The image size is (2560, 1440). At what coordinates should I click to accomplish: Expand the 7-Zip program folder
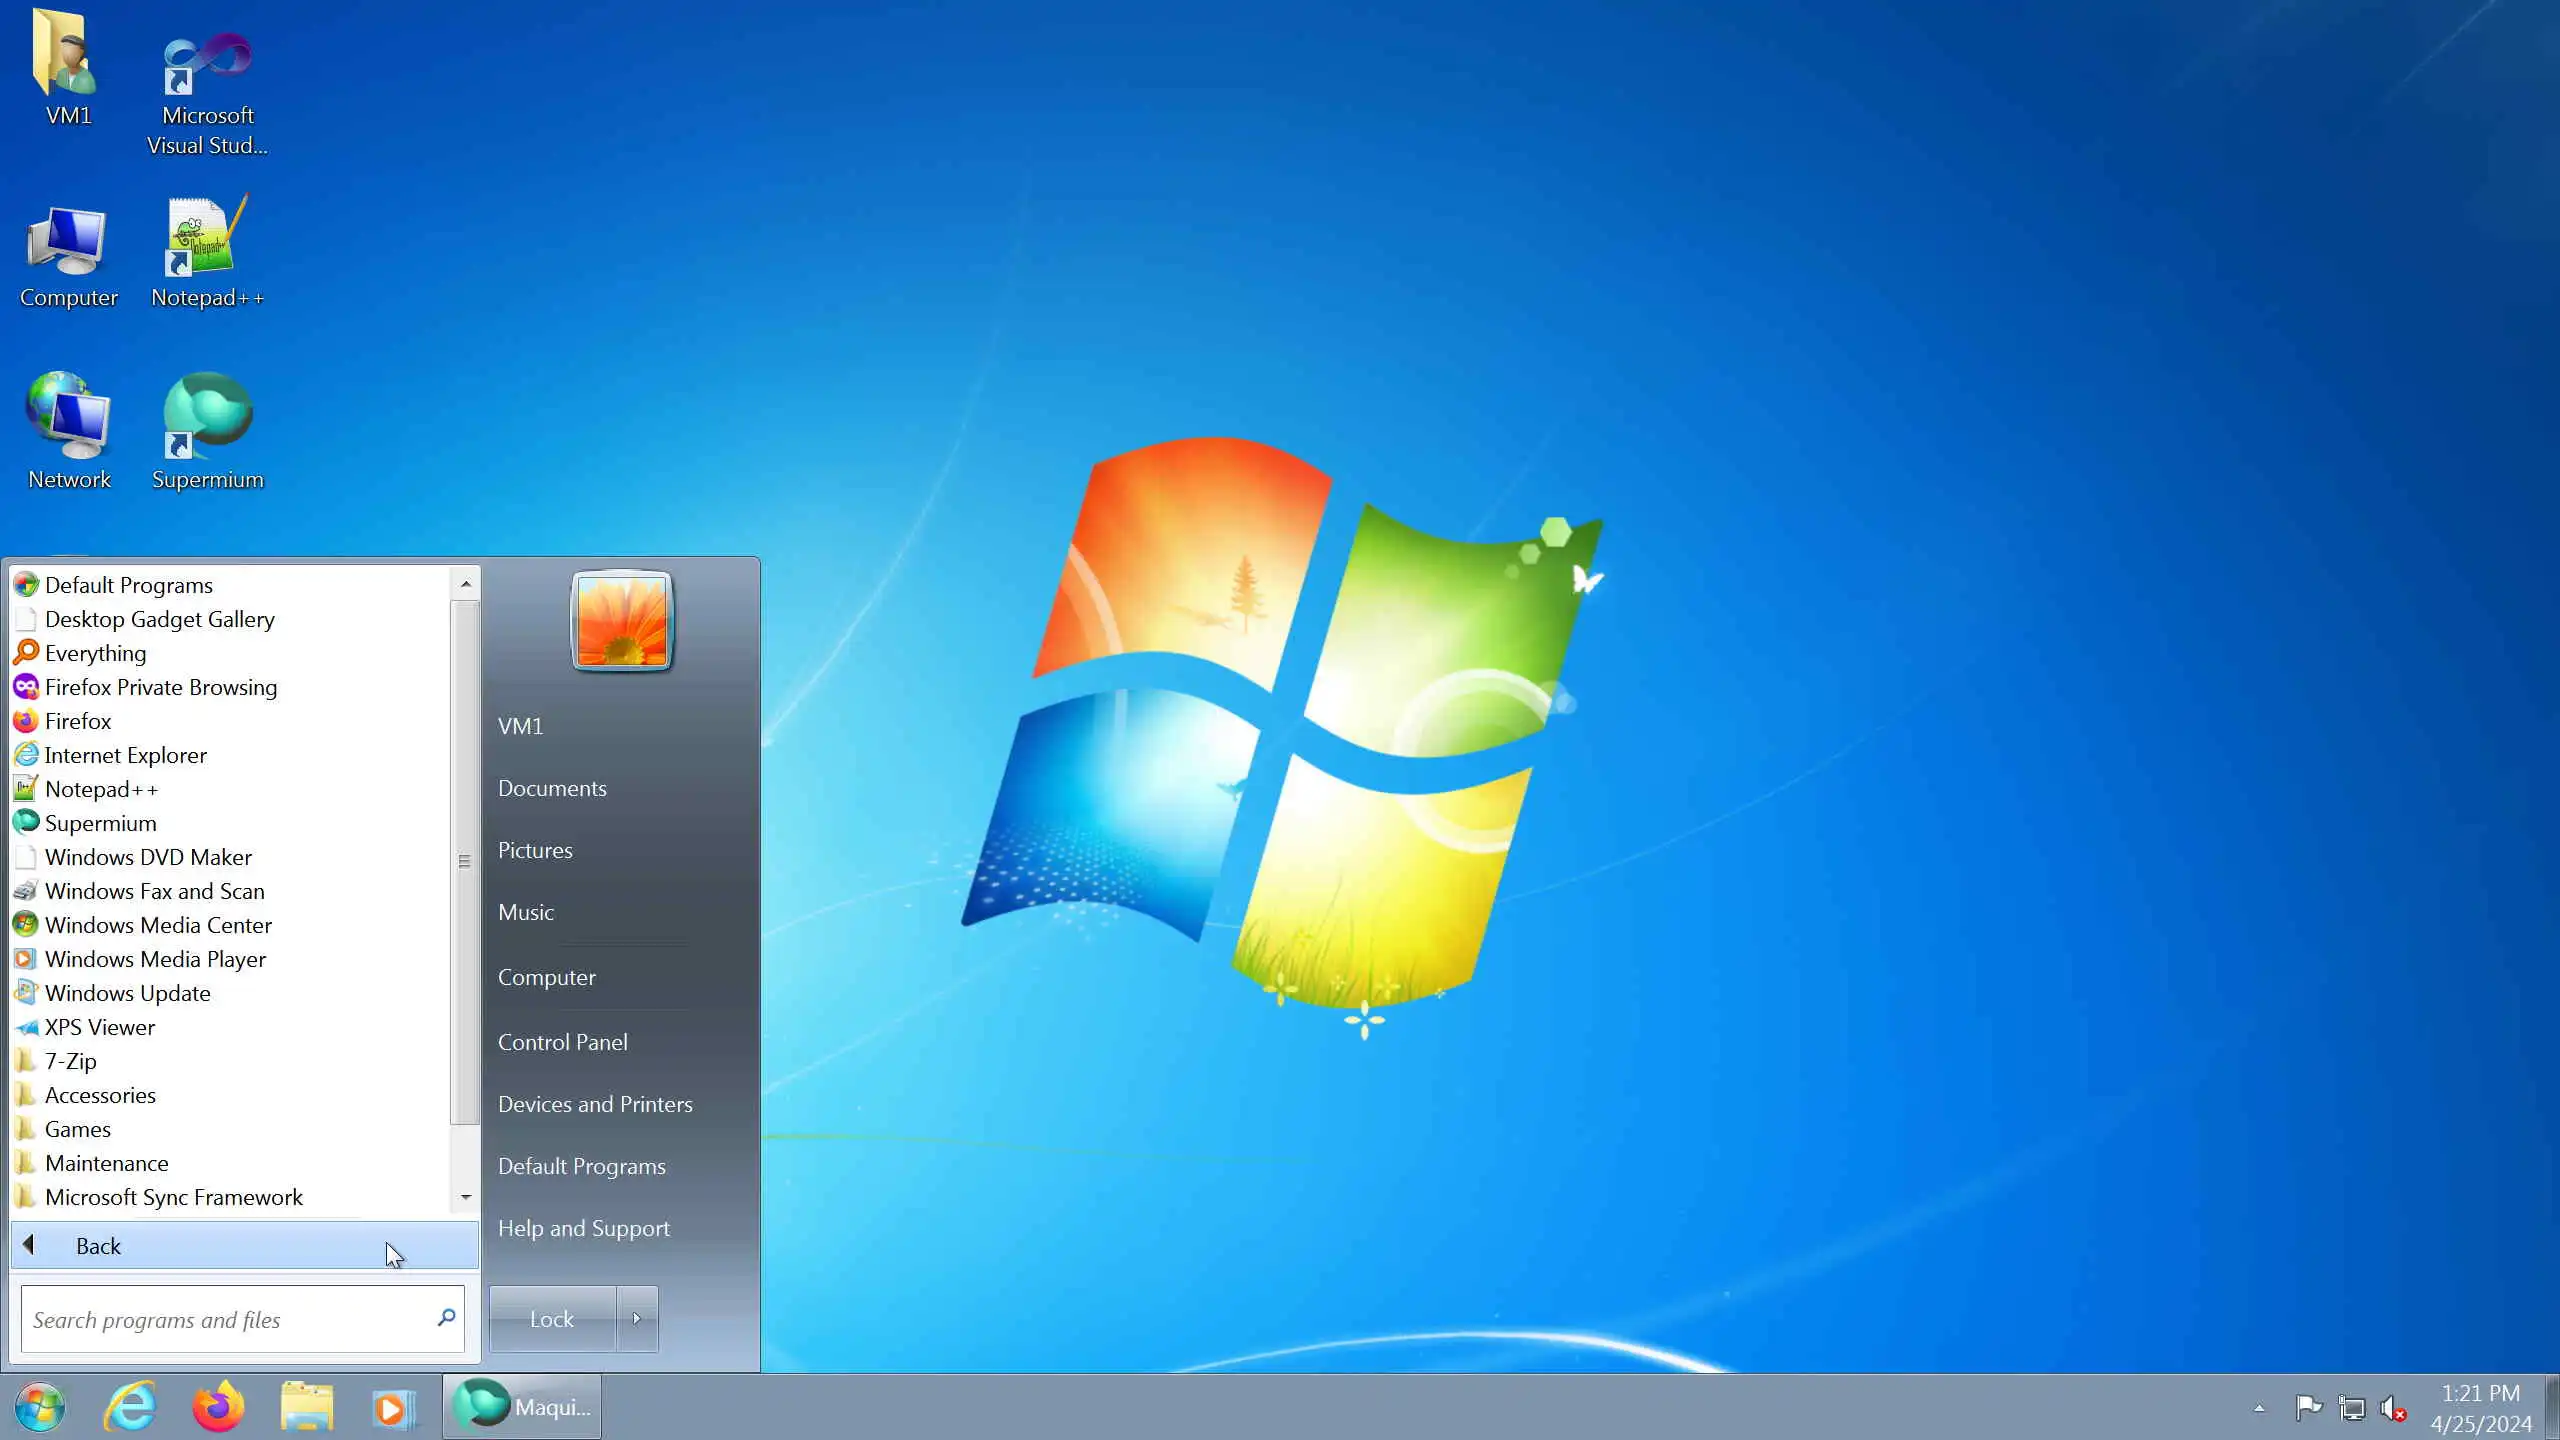click(x=70, y=1061)
